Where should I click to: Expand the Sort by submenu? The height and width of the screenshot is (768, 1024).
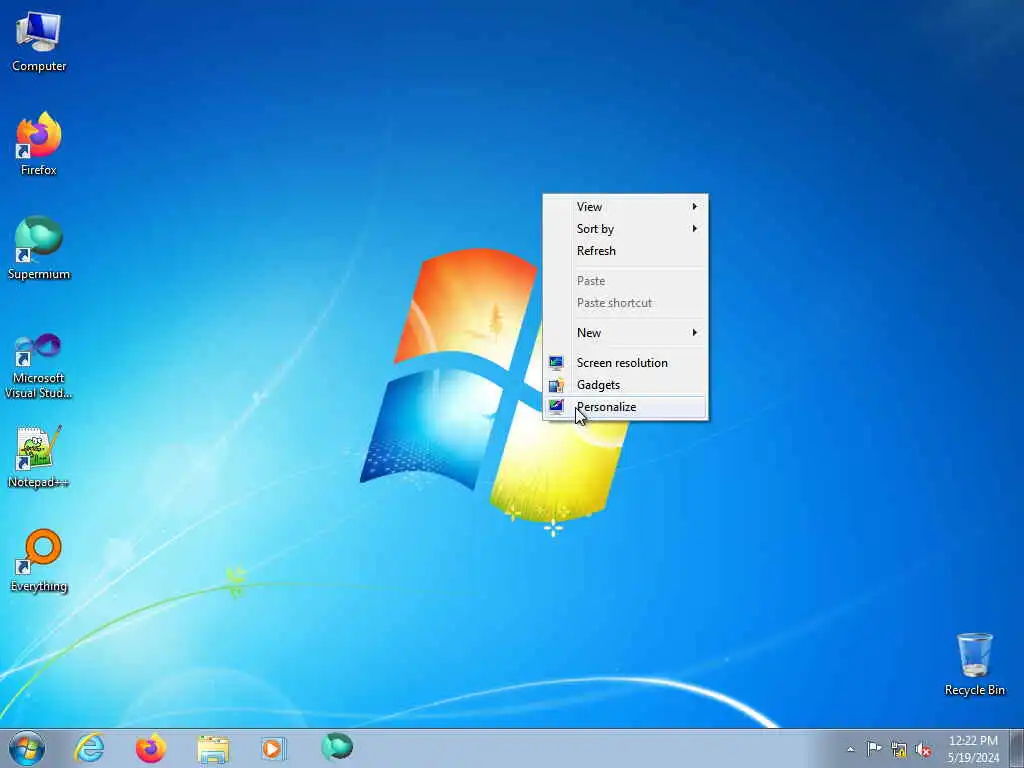point(626,229)
